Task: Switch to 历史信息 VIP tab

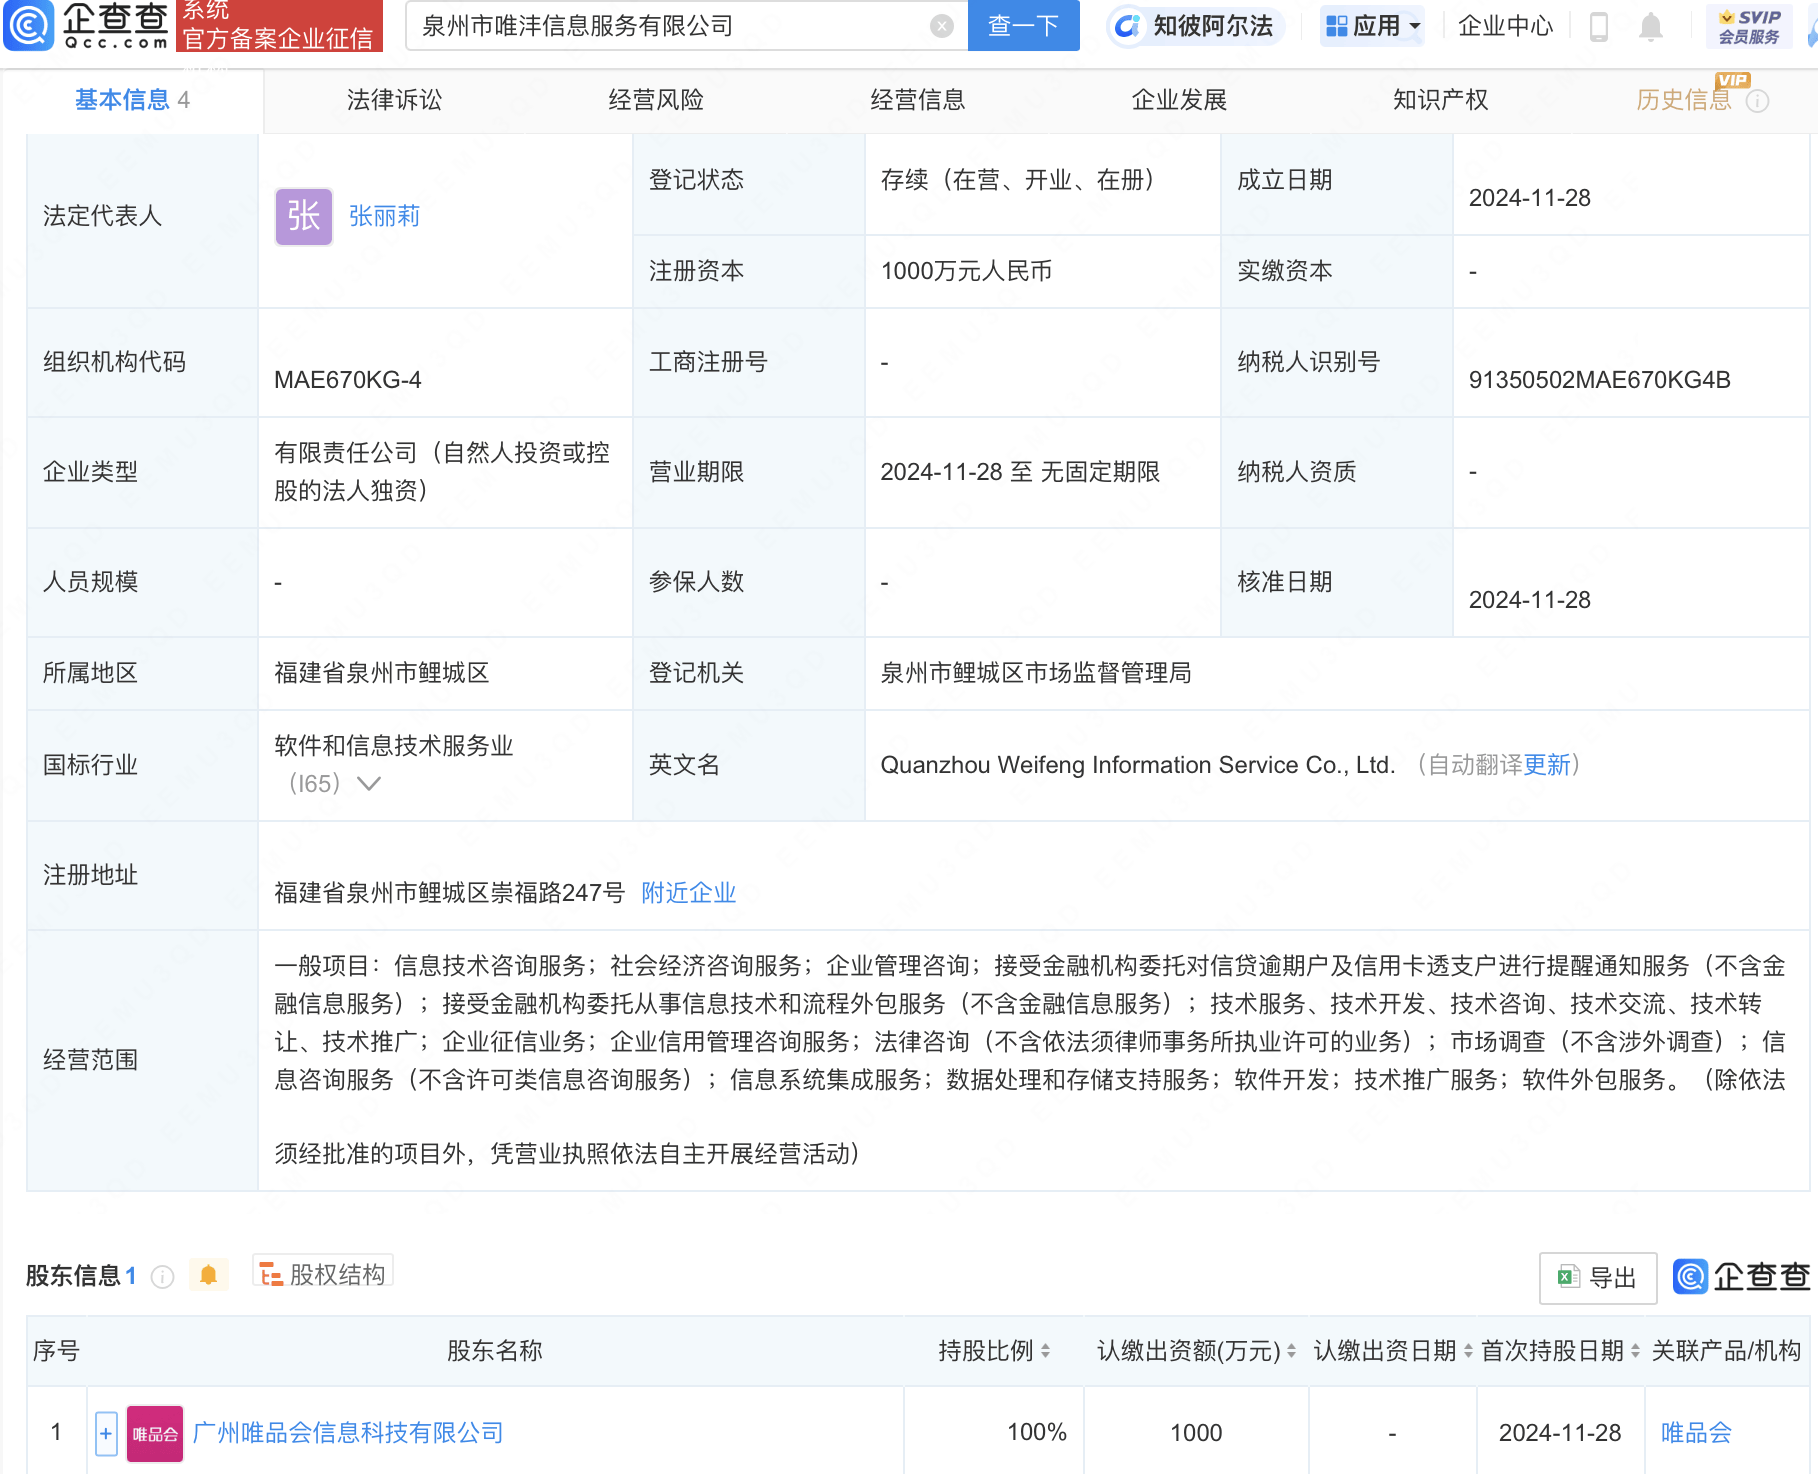Action: pyautogui.click(x=1684, y=100)
